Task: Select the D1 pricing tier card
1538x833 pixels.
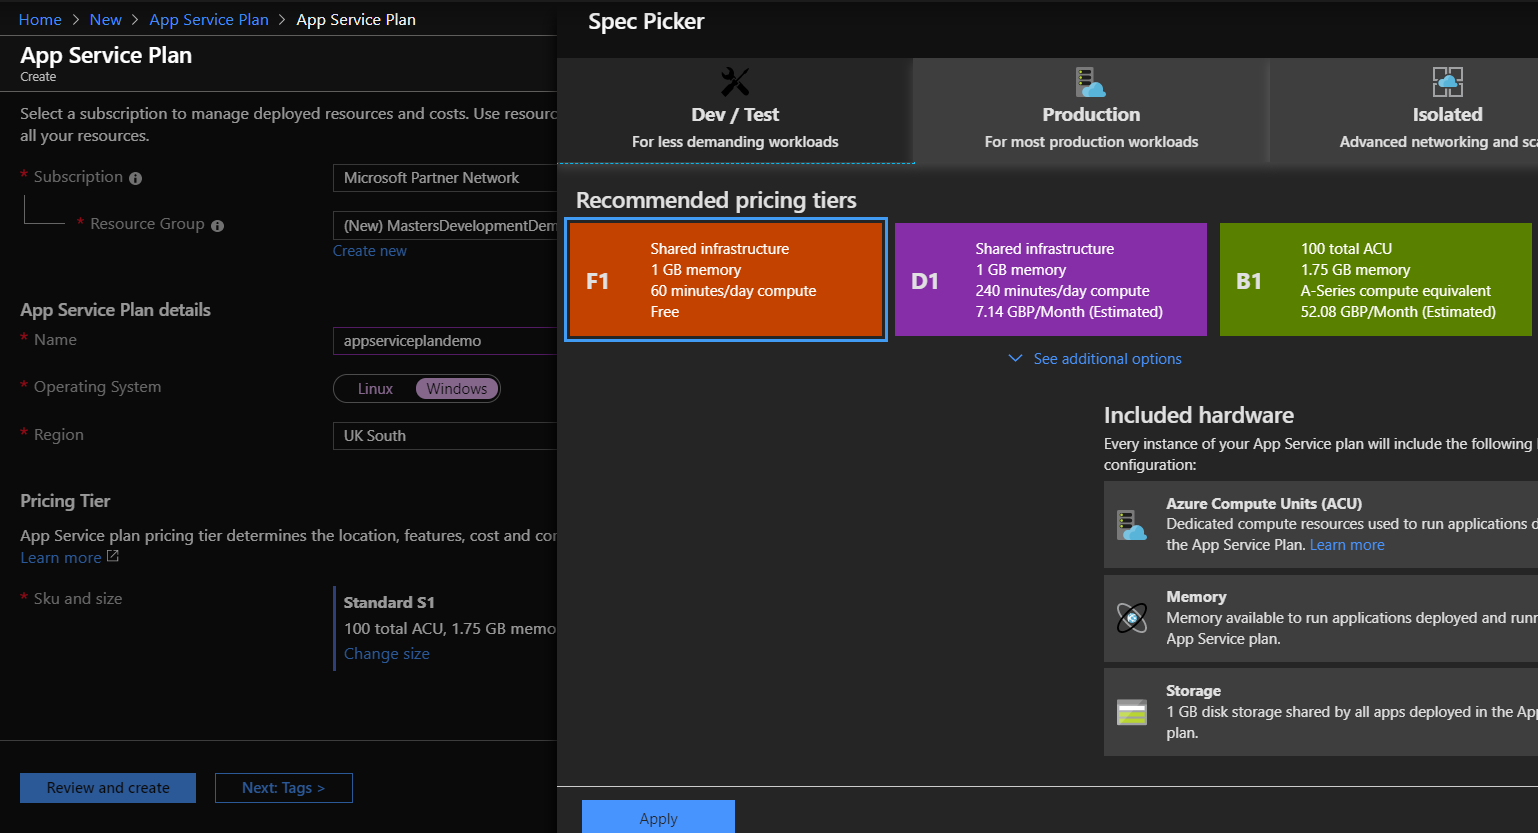Action: pyautogui.click(x=1050, y=279)
